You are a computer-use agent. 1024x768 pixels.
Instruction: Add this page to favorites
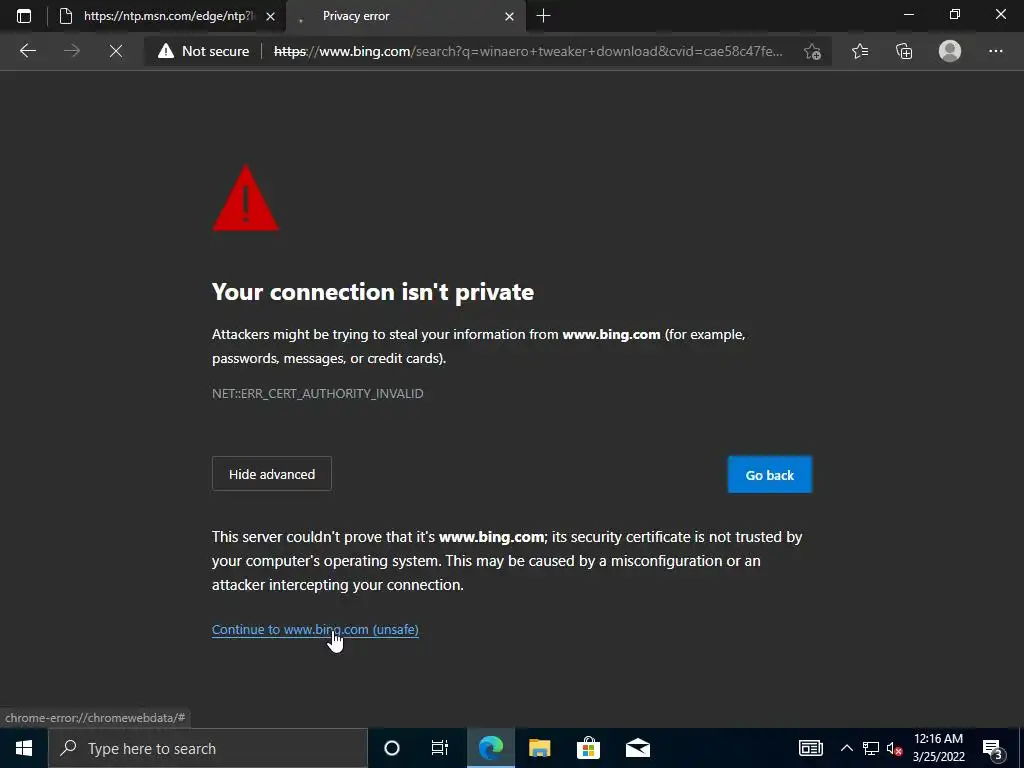(x=812, y=51)
